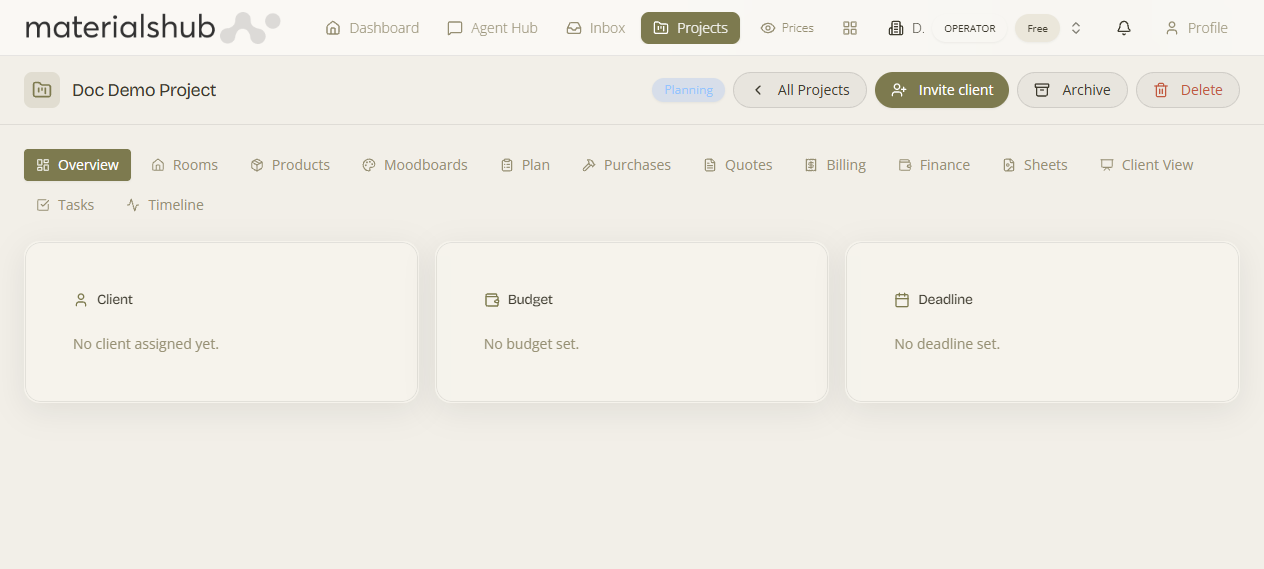Click the Client card heading
1264x569 pixels.
(115, 300)
